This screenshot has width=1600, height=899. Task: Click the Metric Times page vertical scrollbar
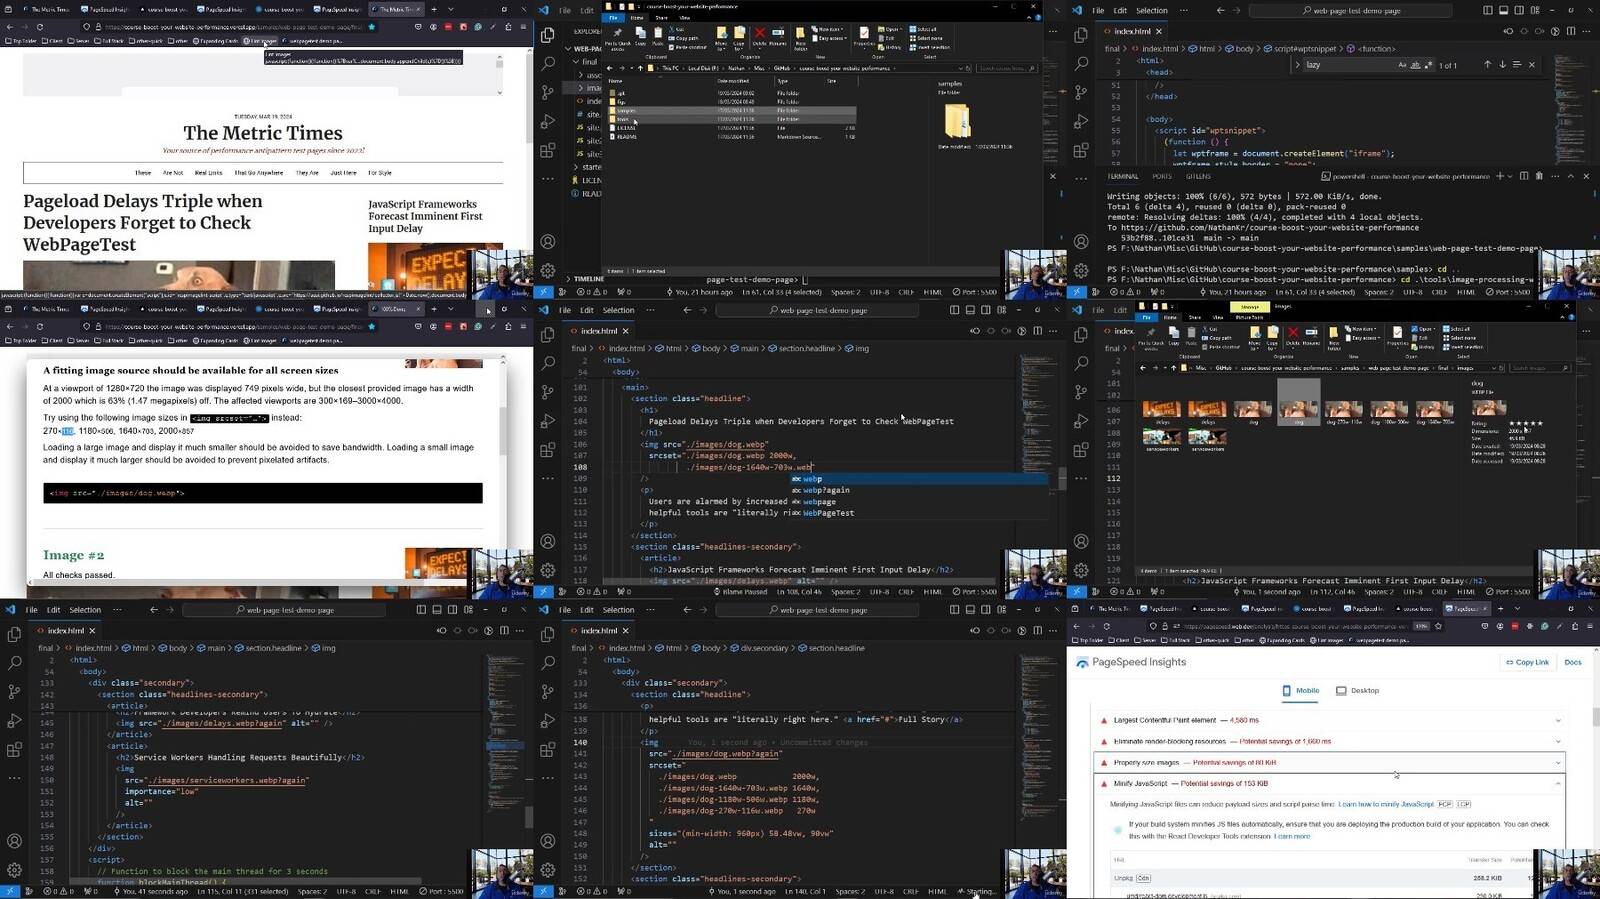529,100
